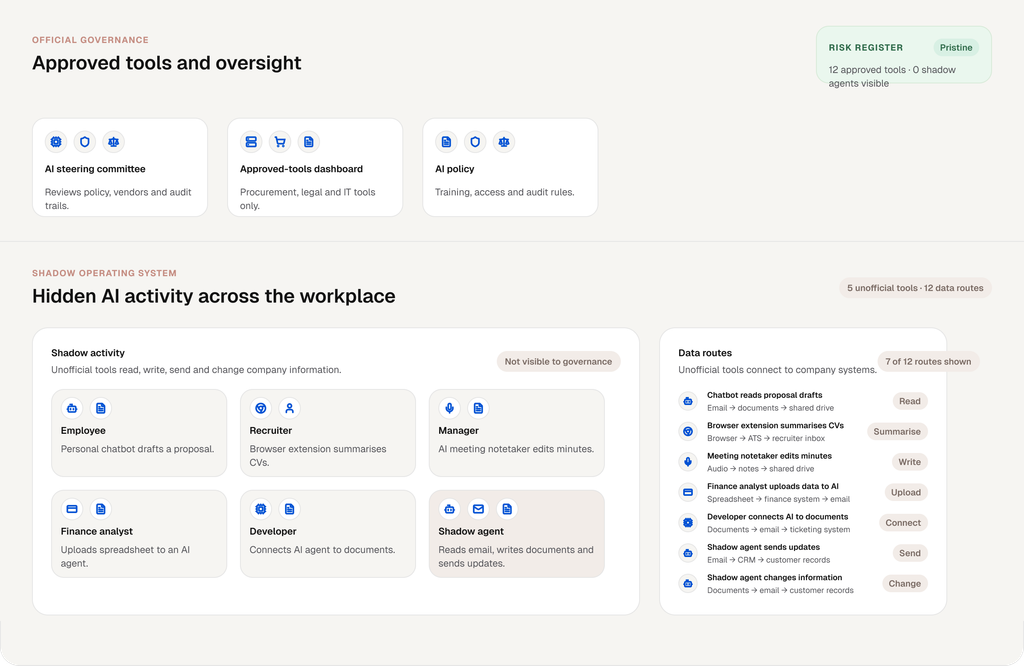
Task: Click the Connect tag
Action: 903,522
